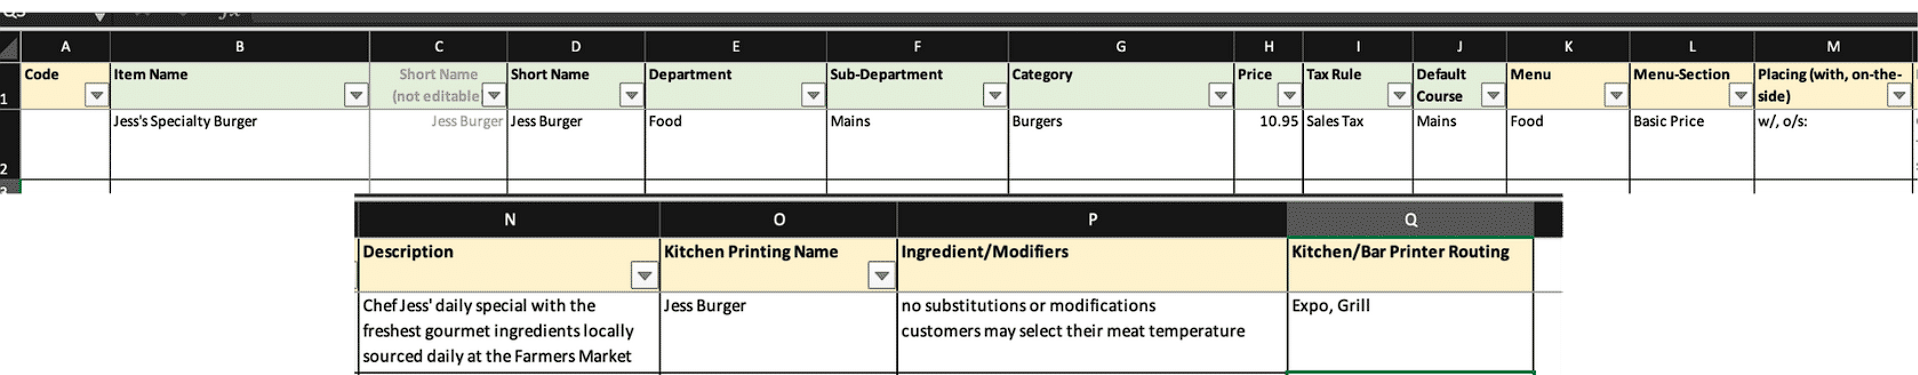Open the Price filter dropdown
1918x375 pixels.
point(1289,95)
